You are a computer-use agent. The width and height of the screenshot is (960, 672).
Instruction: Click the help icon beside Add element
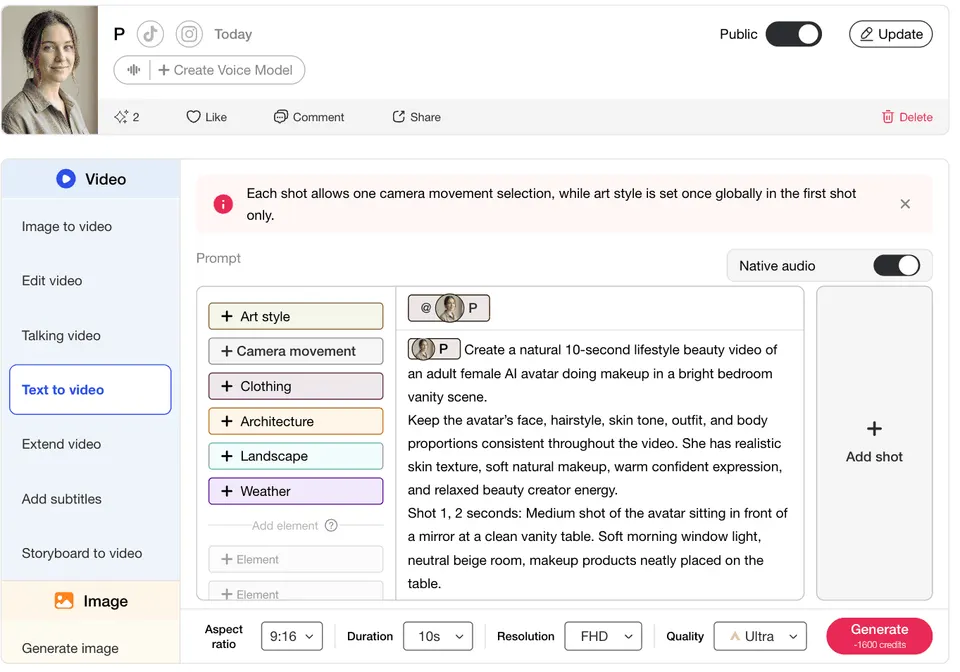click(331, 525)
